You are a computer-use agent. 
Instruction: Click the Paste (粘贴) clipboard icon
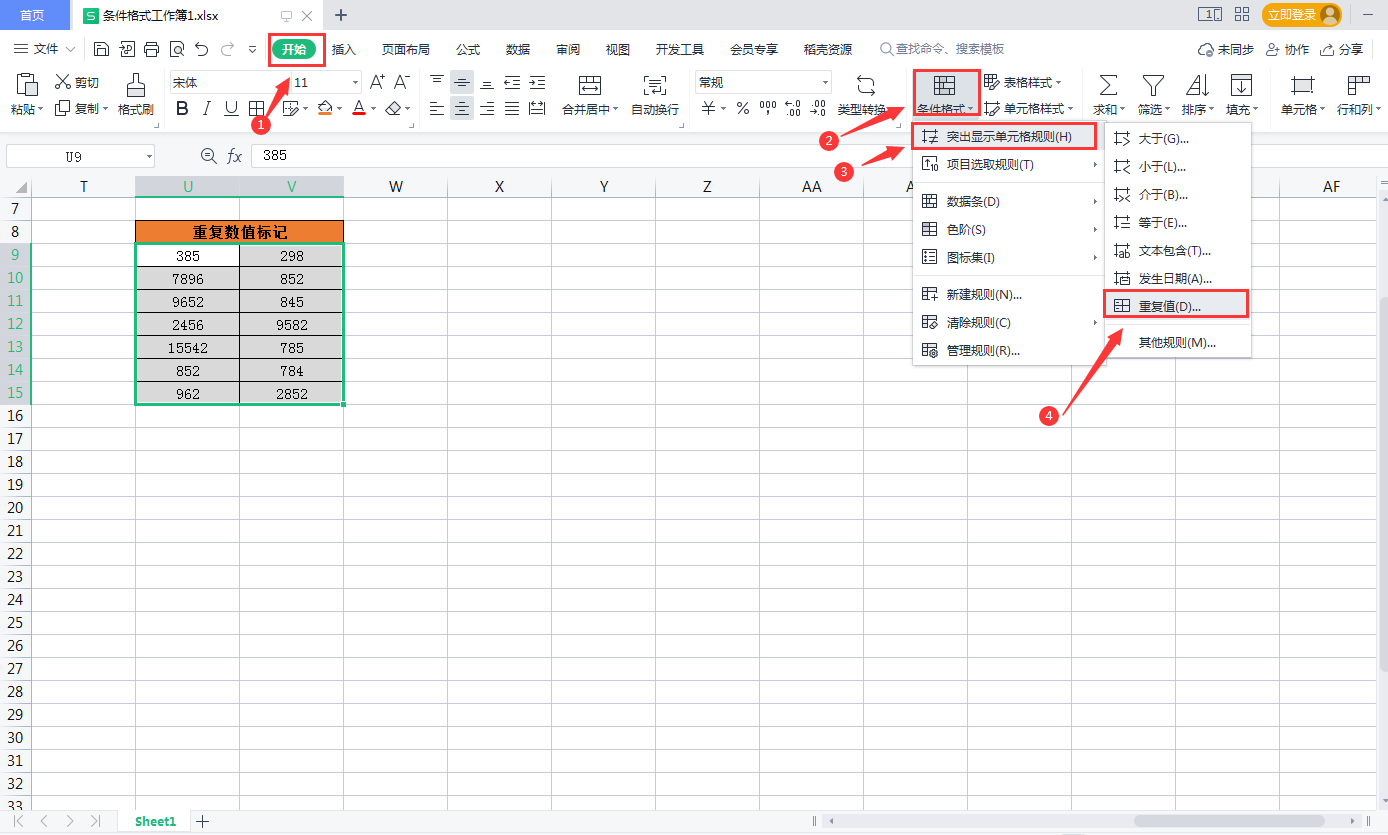27,84
